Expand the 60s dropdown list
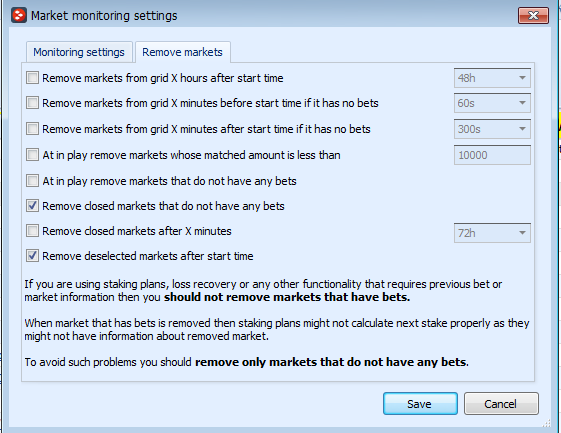The image size is (561, 433). pos(492,103)
